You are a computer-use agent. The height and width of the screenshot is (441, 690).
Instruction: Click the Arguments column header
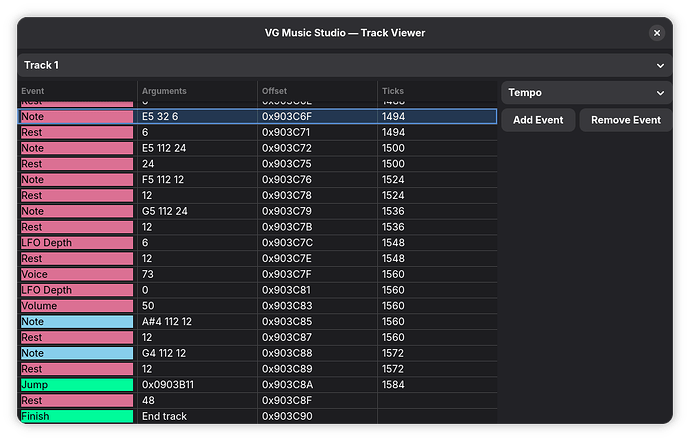tap(197, 91)
